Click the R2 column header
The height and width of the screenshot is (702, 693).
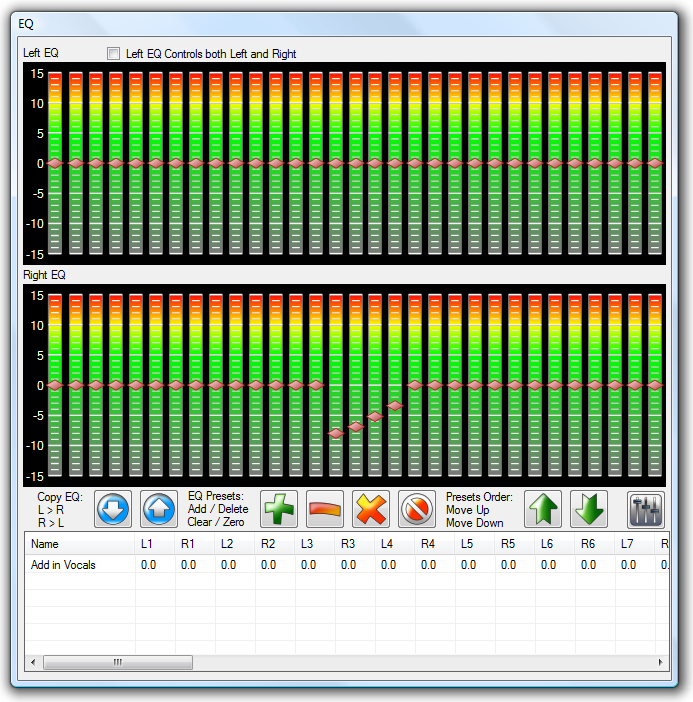click(275, 544)
